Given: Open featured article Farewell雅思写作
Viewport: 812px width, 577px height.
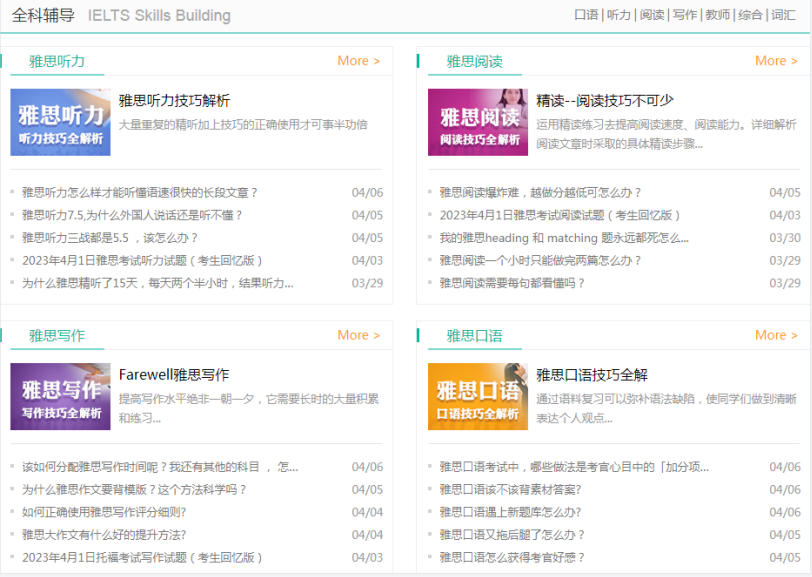Looking at the screenshot, I should click(x=174, y=374).
